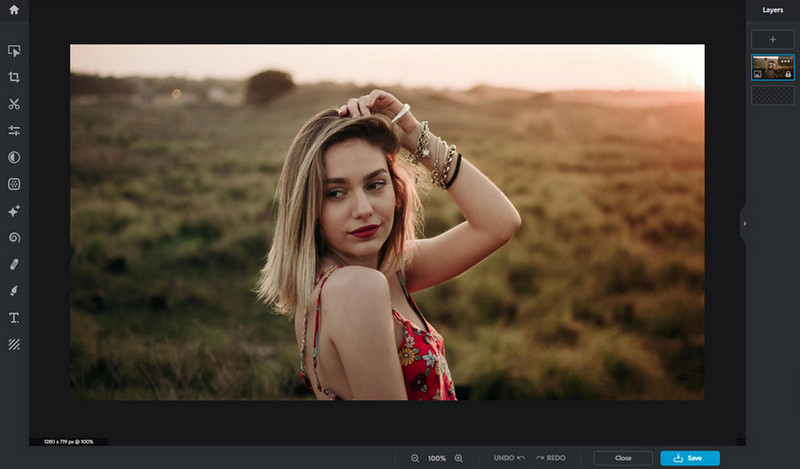Select the Retouch bandage tool

click(14, 264)
